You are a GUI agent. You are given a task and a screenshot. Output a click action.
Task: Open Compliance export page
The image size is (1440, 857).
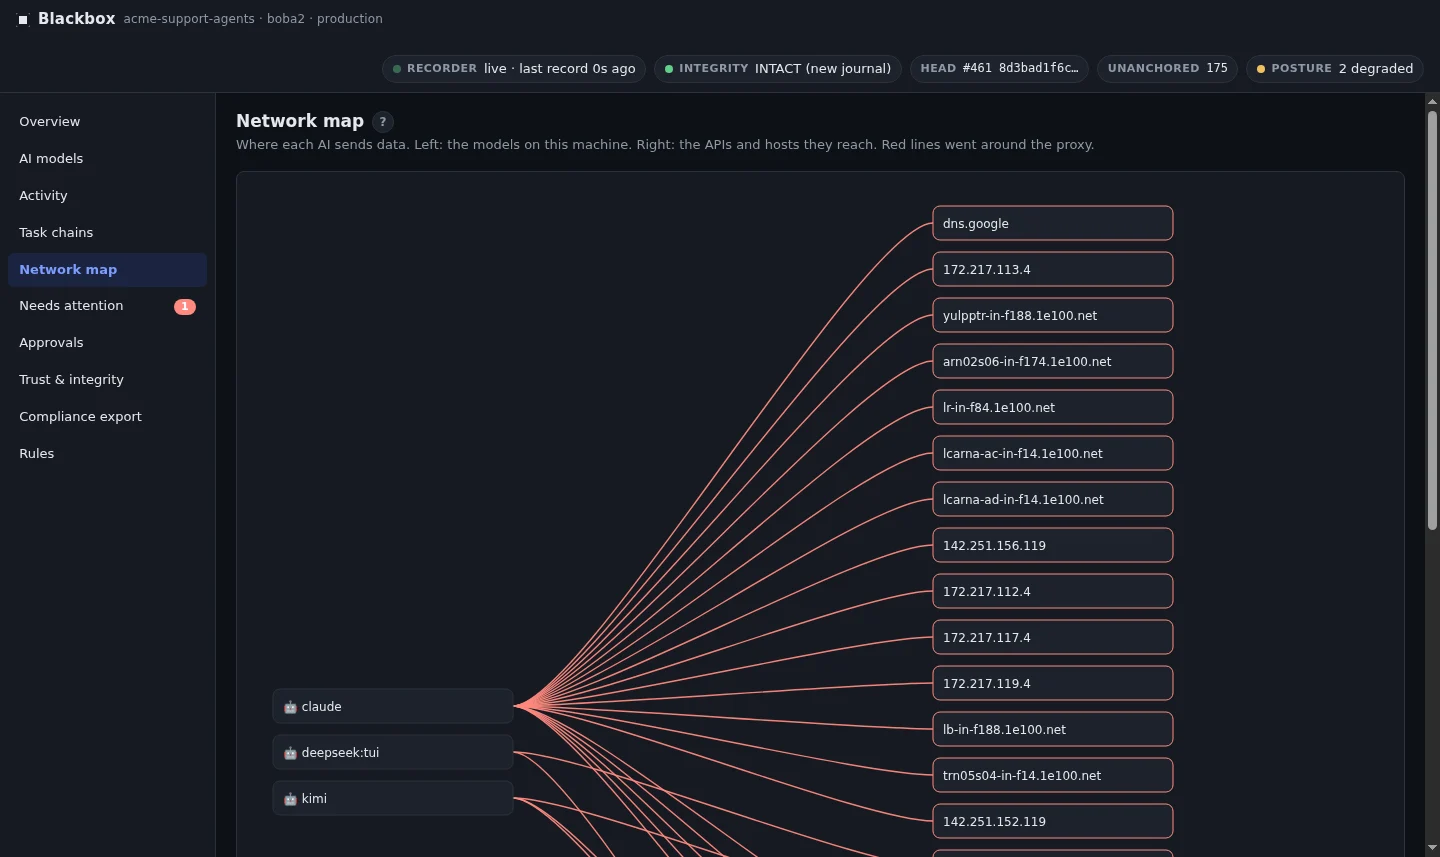point(107,417)
